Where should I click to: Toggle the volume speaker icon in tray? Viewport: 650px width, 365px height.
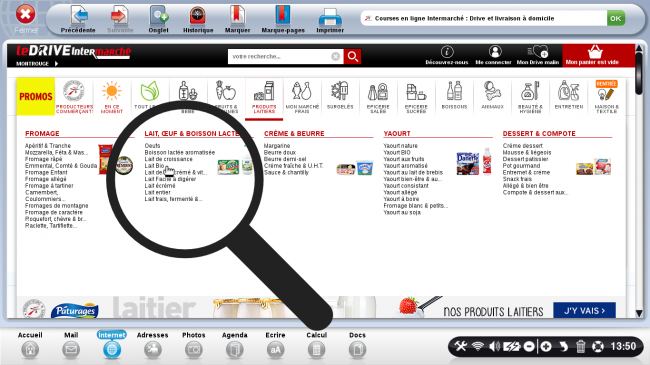pos(494,346)
